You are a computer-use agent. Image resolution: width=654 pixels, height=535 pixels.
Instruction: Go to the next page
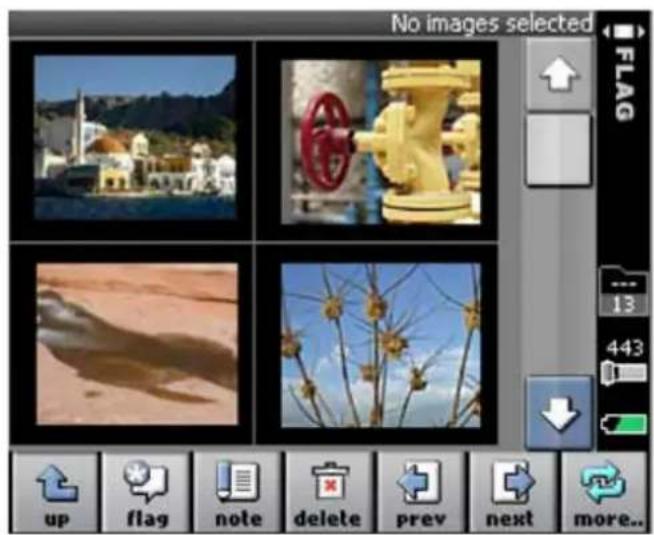(x=513, y=493)
